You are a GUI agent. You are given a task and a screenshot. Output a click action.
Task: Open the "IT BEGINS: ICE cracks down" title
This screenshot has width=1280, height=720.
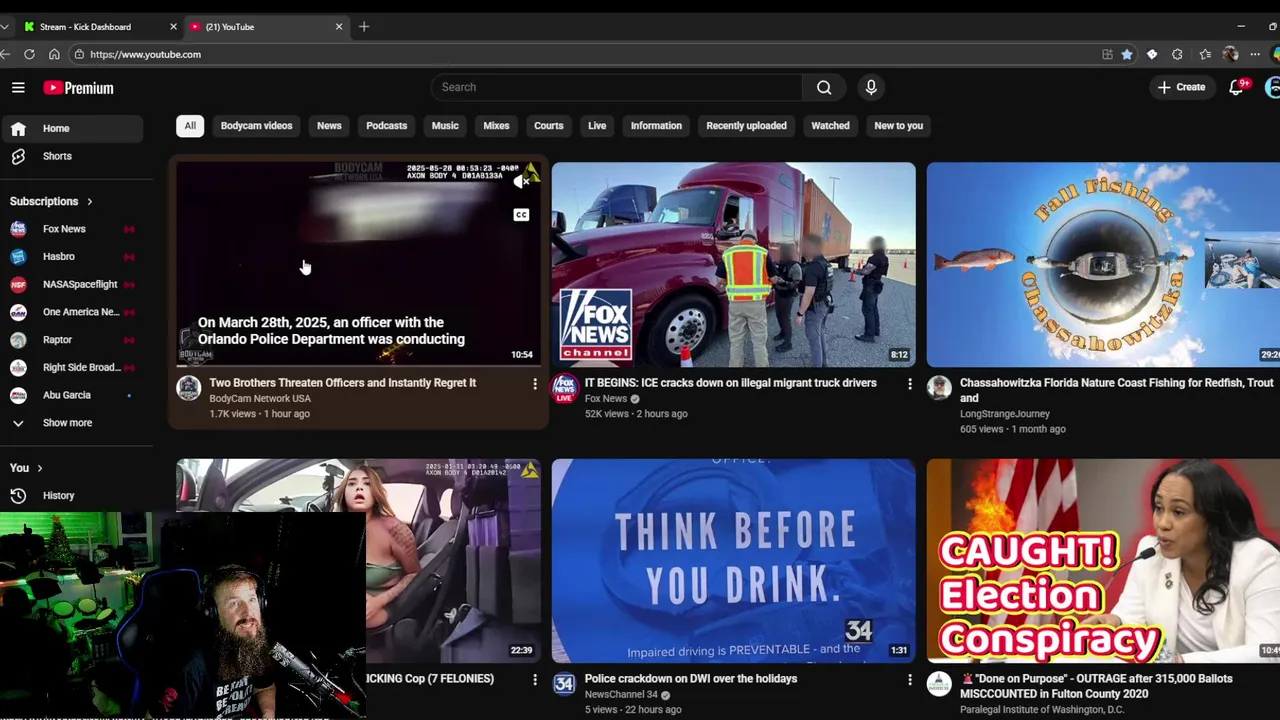click(x=731, y=383)
